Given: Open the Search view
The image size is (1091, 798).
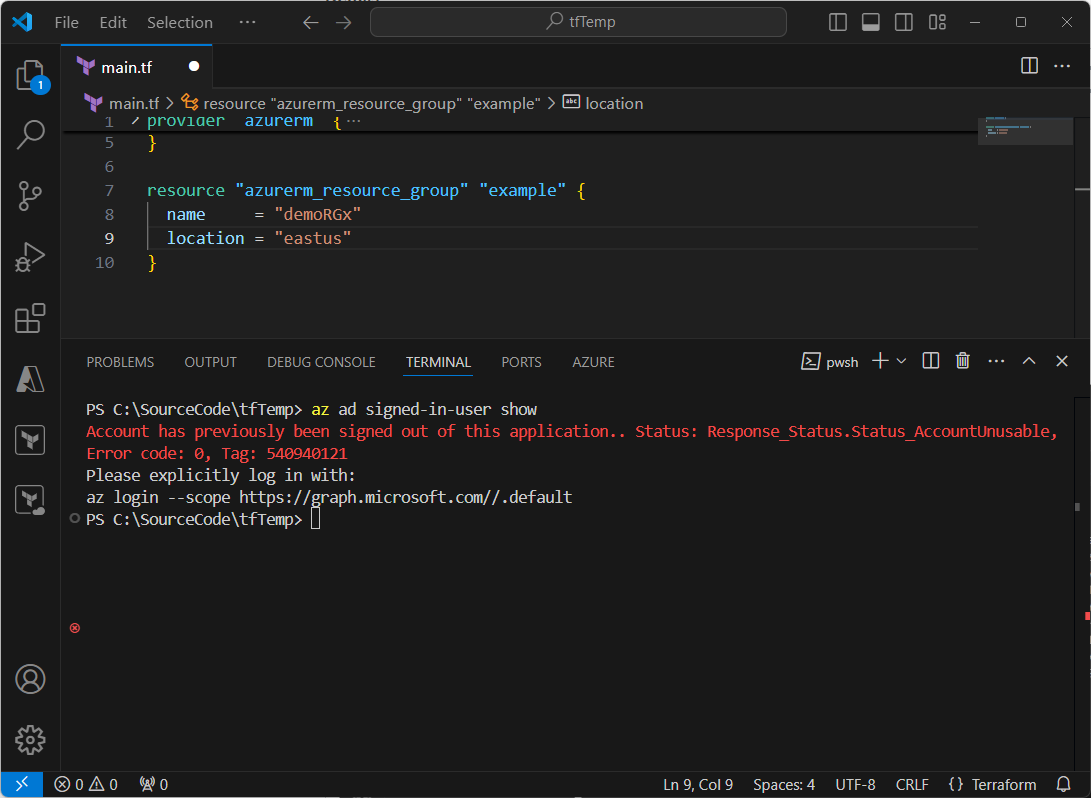Looking at the screenshot, I should (31, 135).
